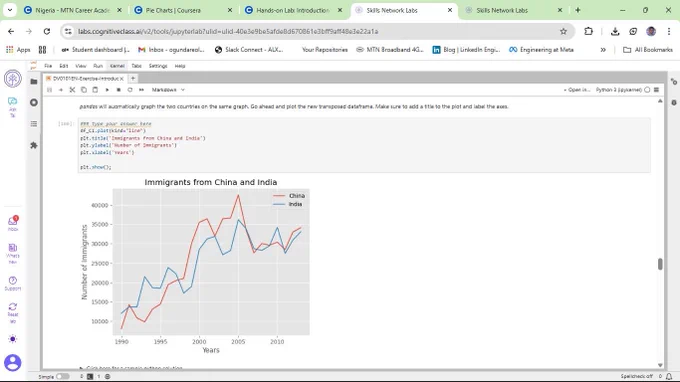Open the Support help icon

coord(13,284)
